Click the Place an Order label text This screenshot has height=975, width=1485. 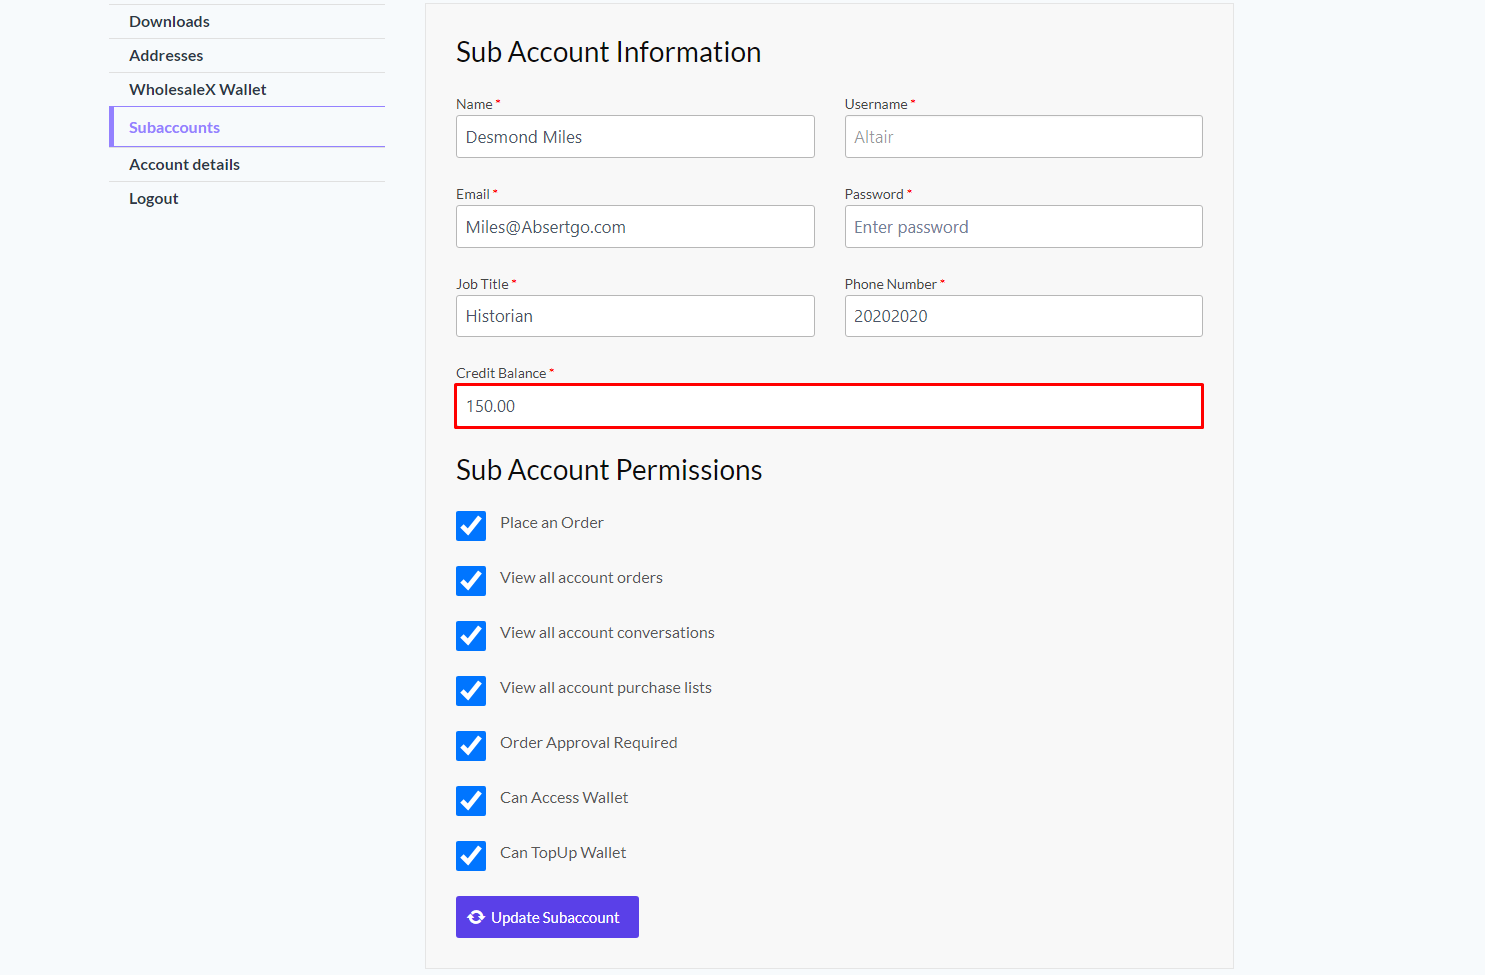[x=552, y=523]
